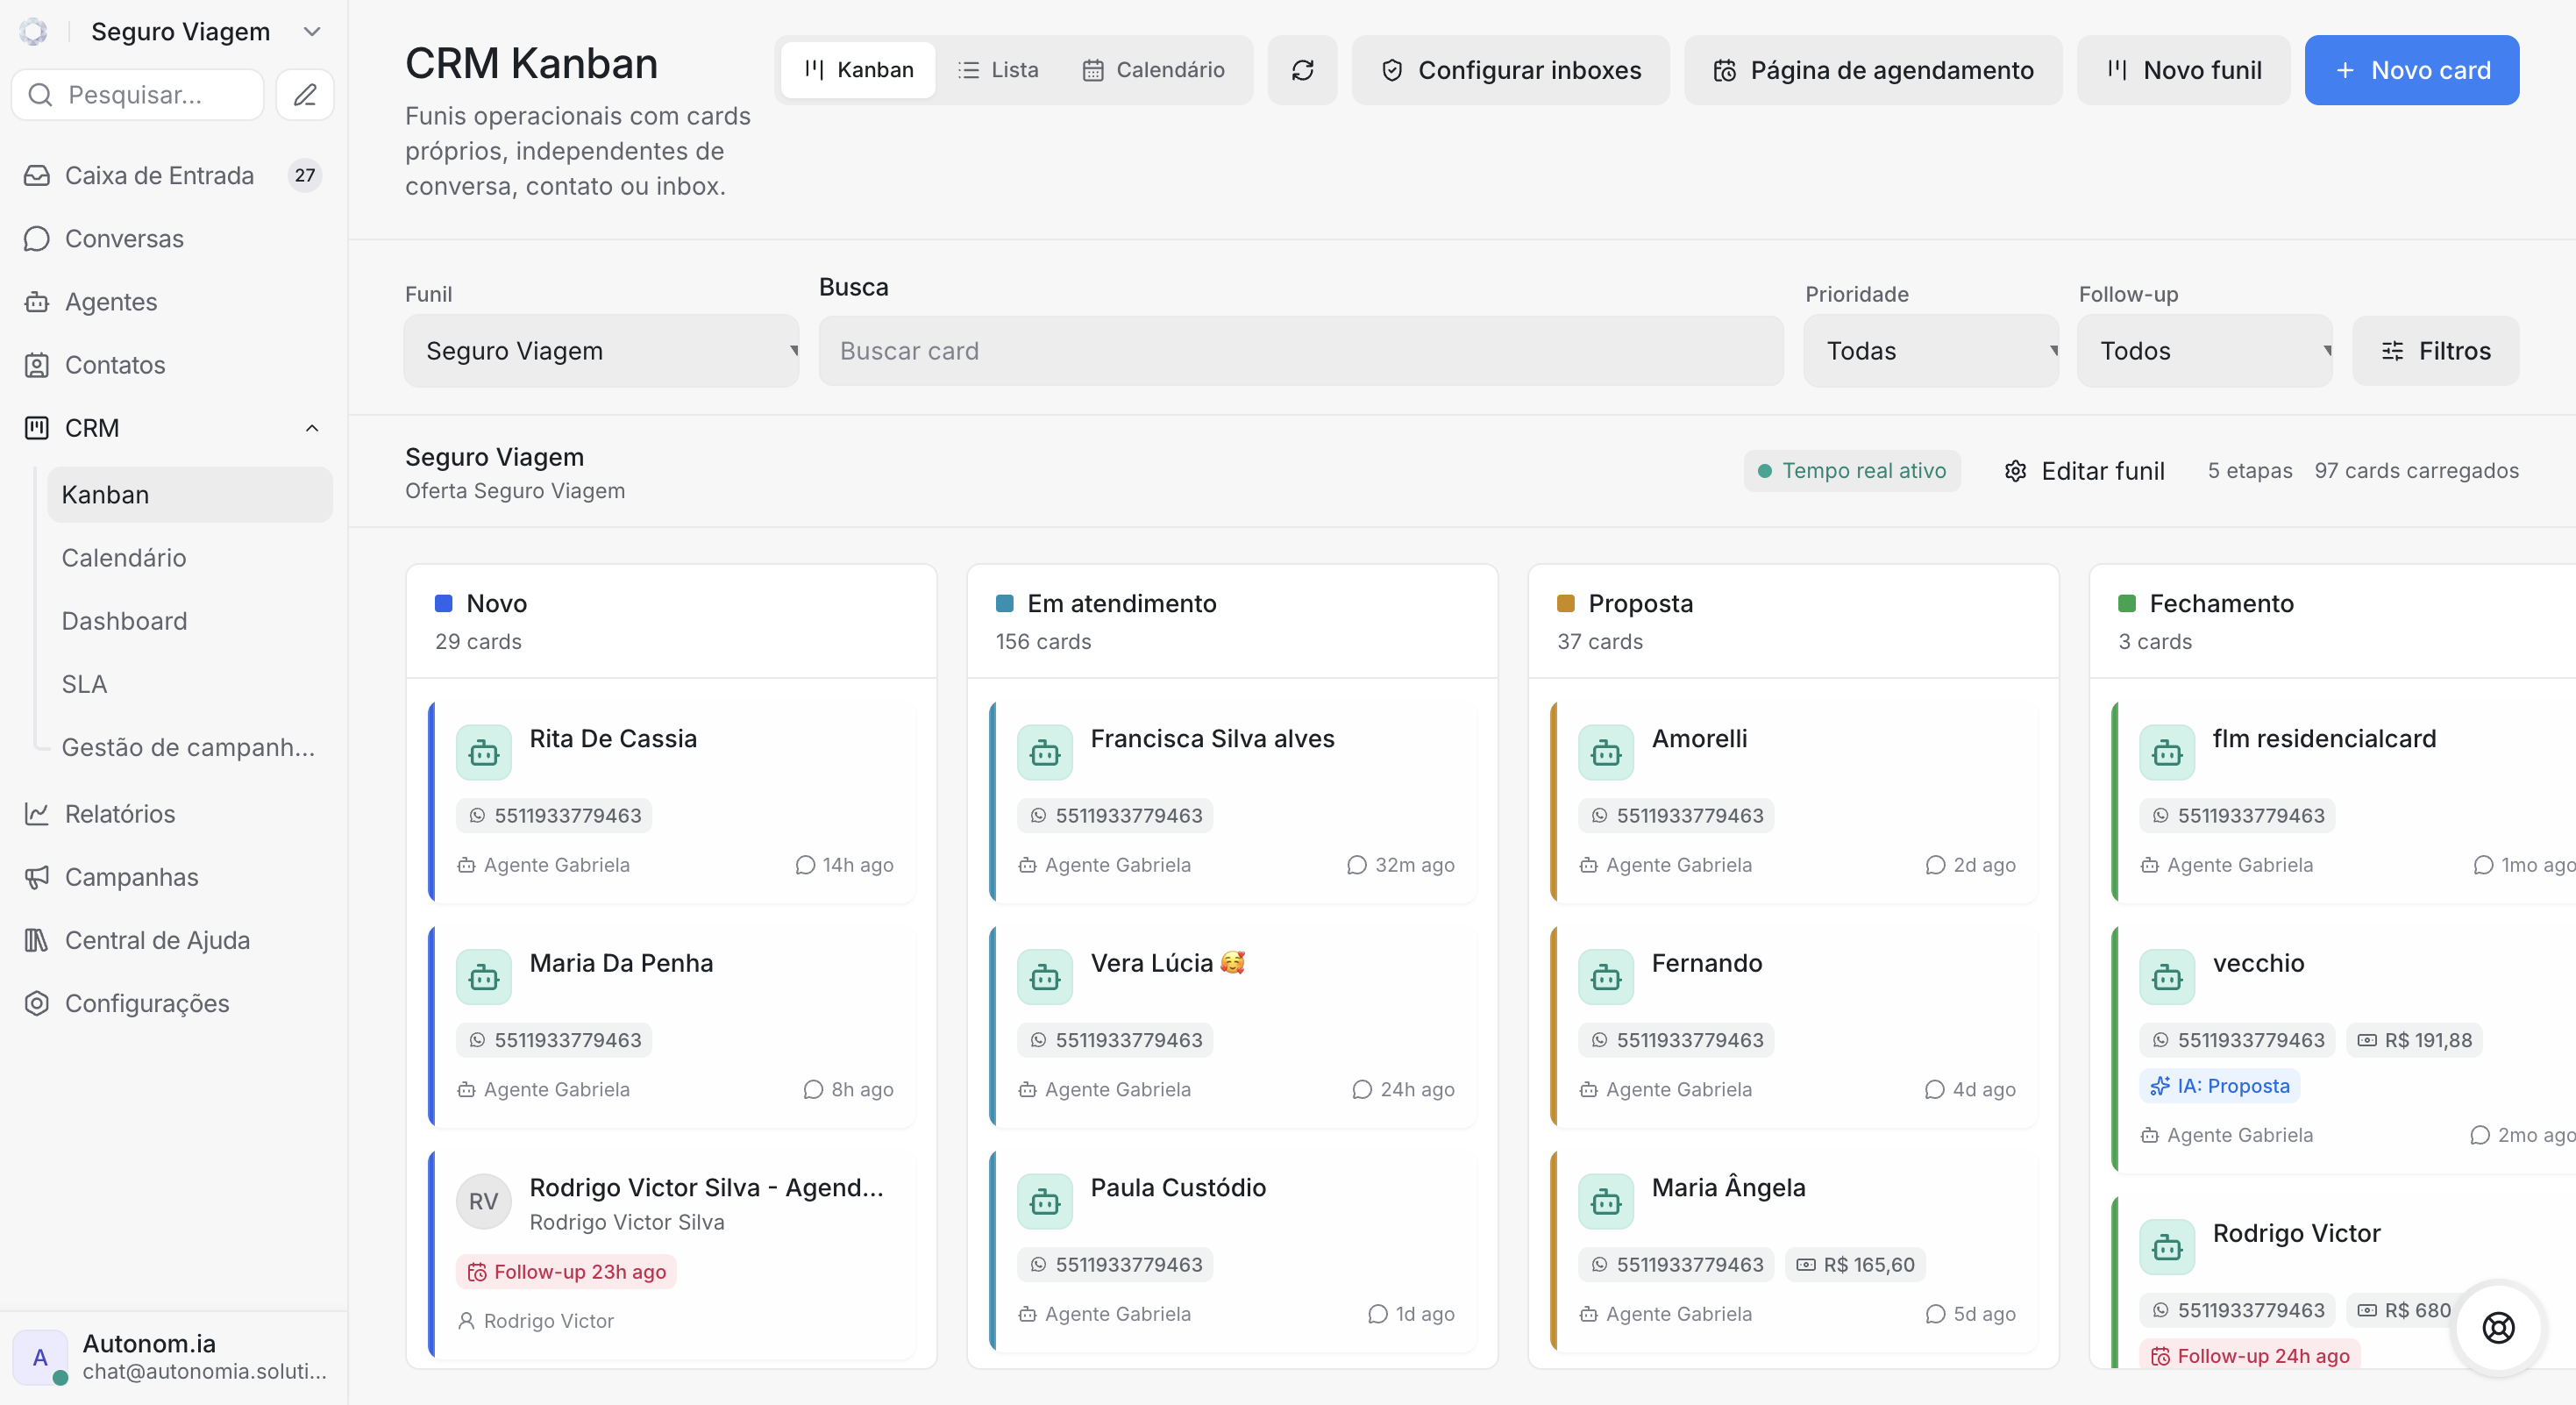
Task: Open Dashboard under CRM submenu
Action: pyautogui.click(x=190, y=621)
